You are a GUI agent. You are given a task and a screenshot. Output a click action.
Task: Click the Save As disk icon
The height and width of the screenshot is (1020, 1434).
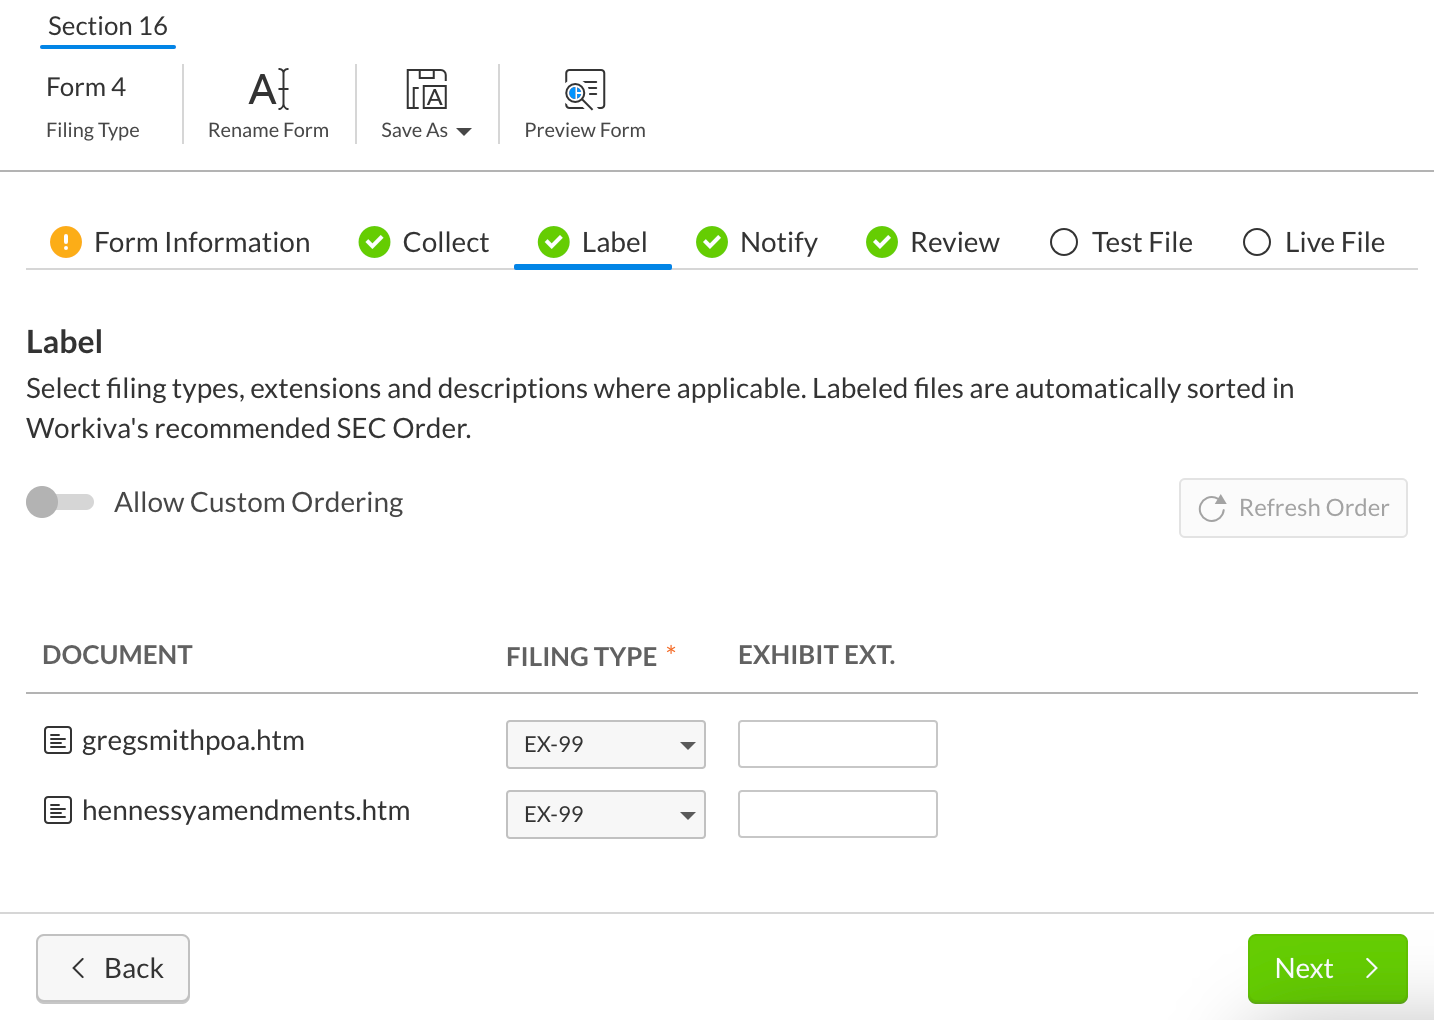(426, 89)
